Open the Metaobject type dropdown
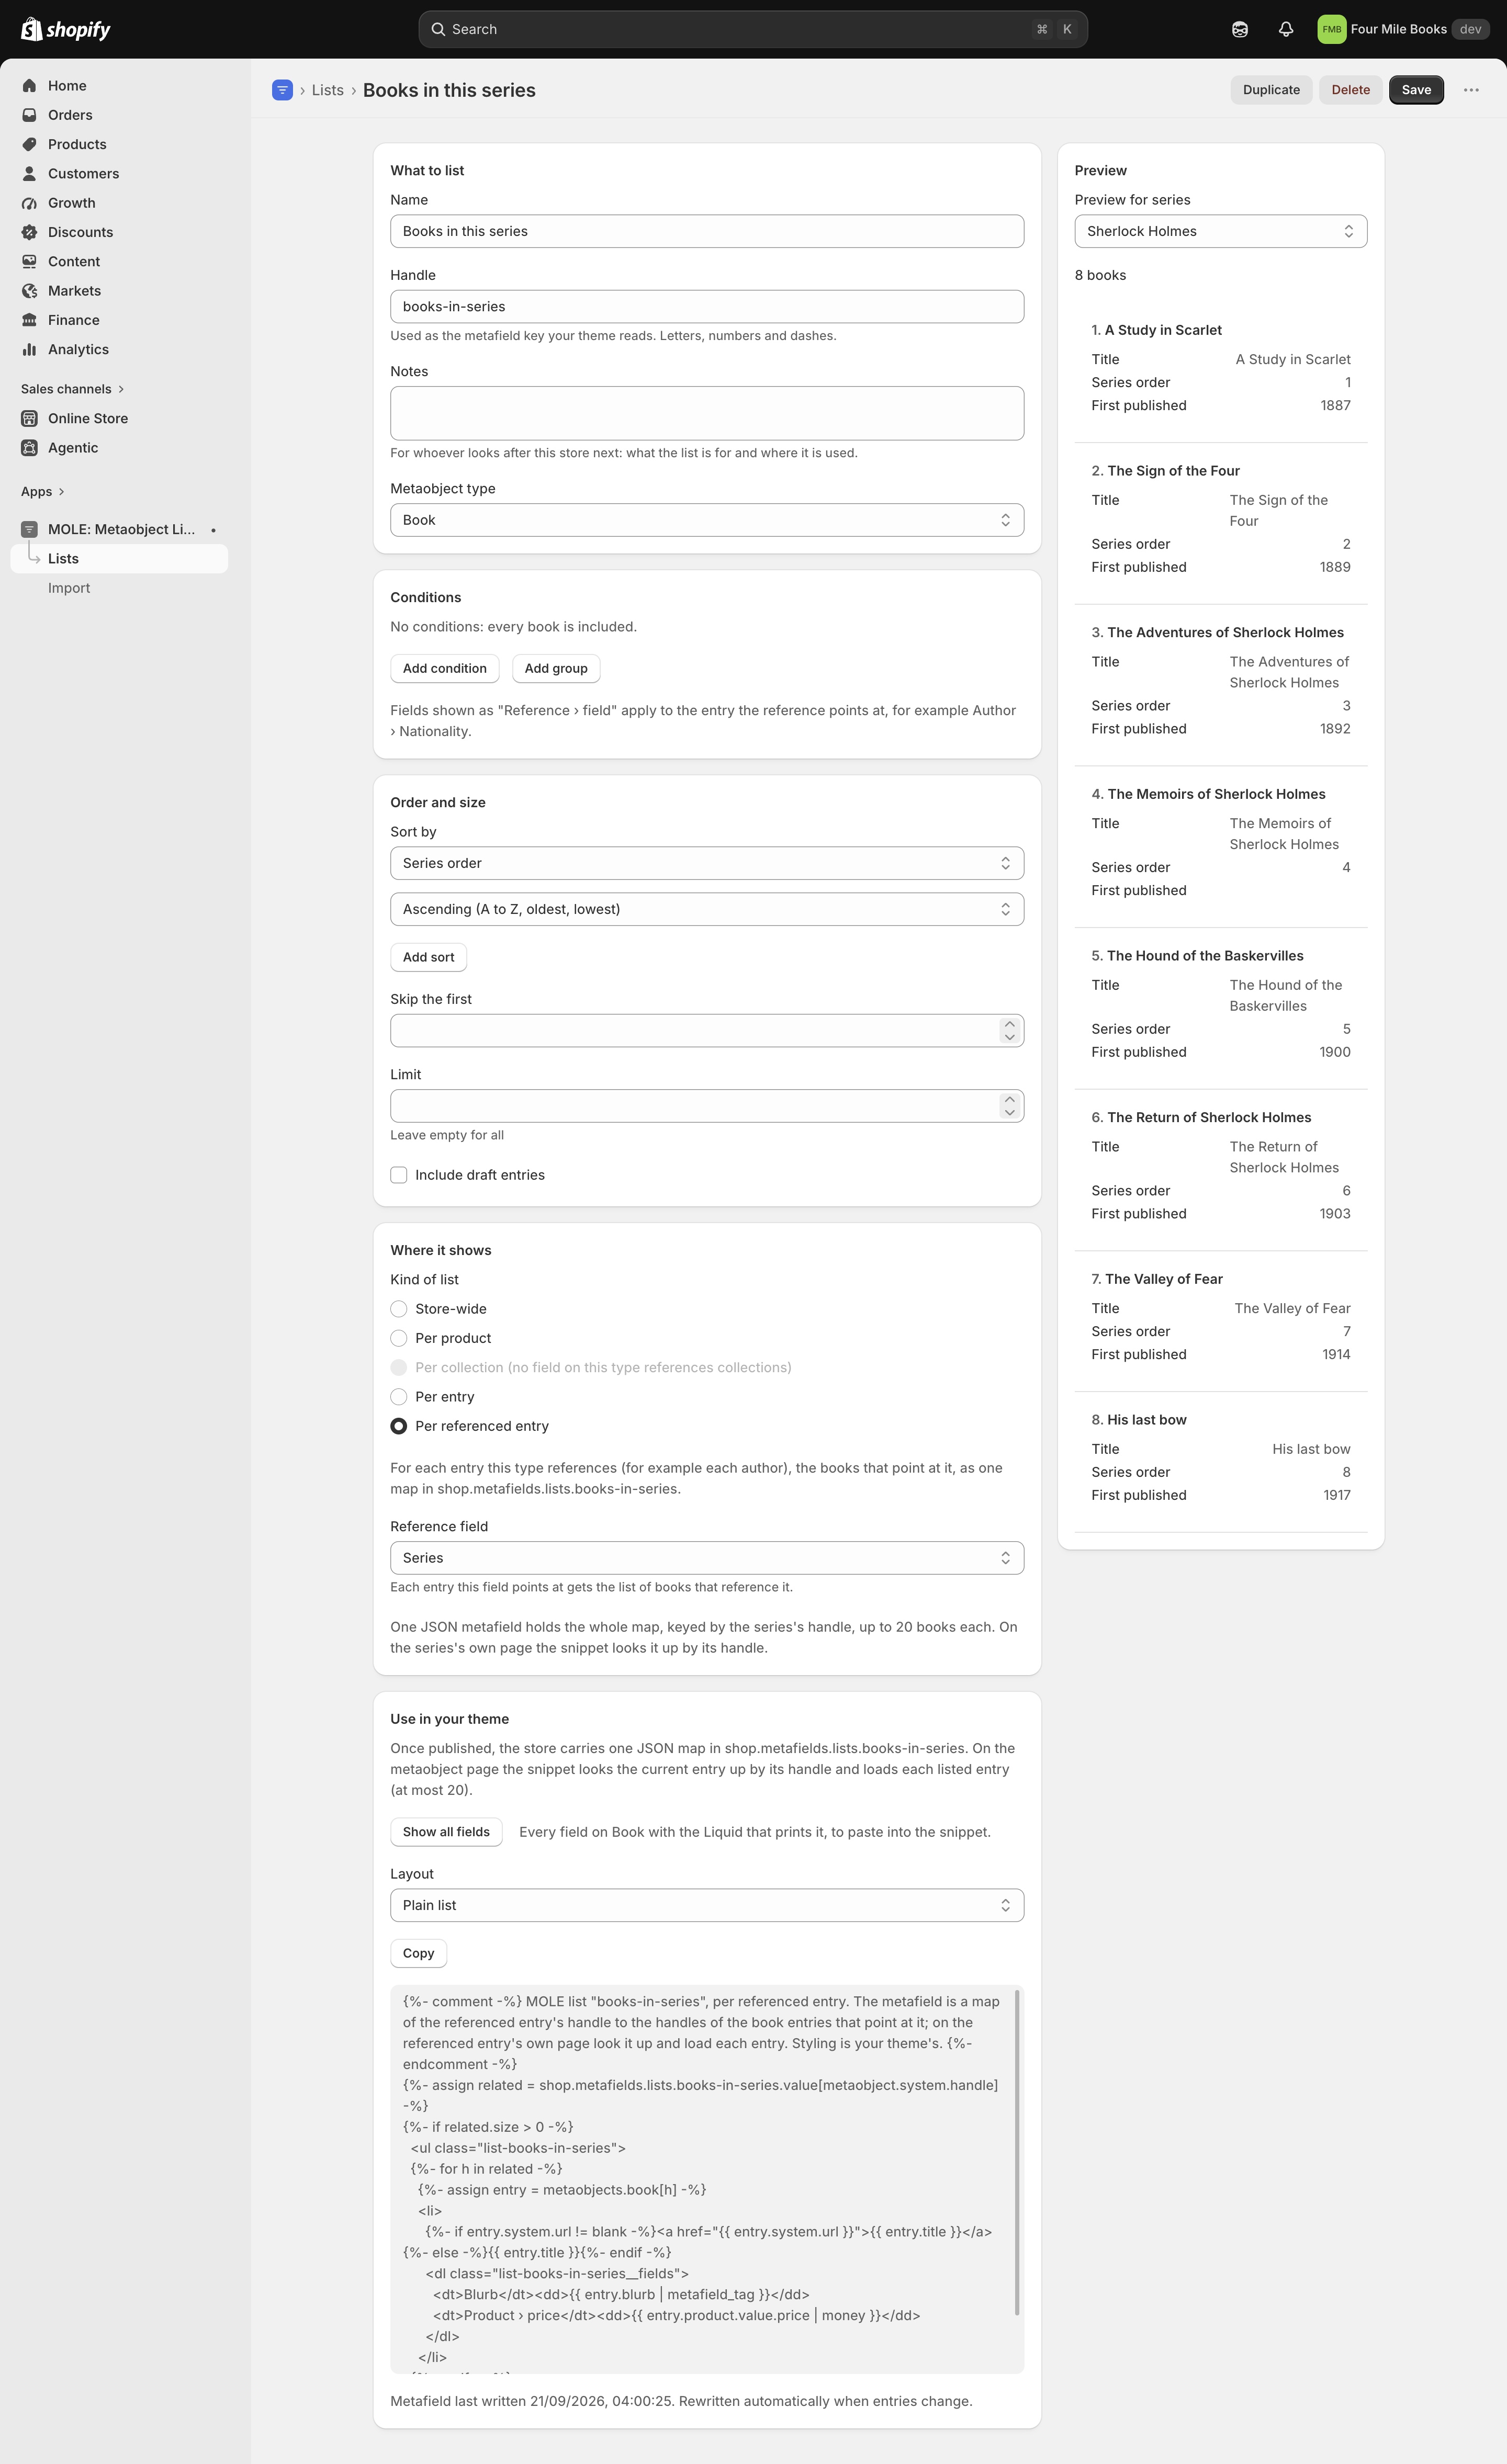Viewport: 1507px width, 2464px height. point(707,520)
